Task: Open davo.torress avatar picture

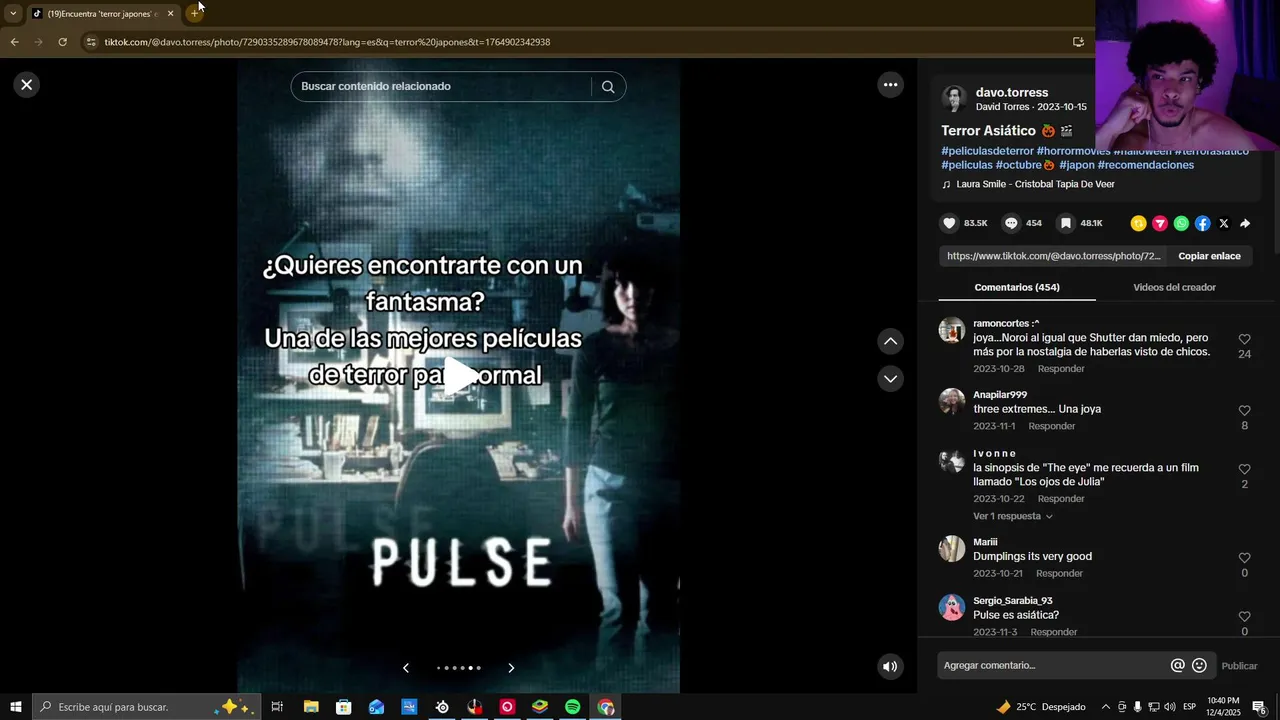Action: tap(954, 98)
